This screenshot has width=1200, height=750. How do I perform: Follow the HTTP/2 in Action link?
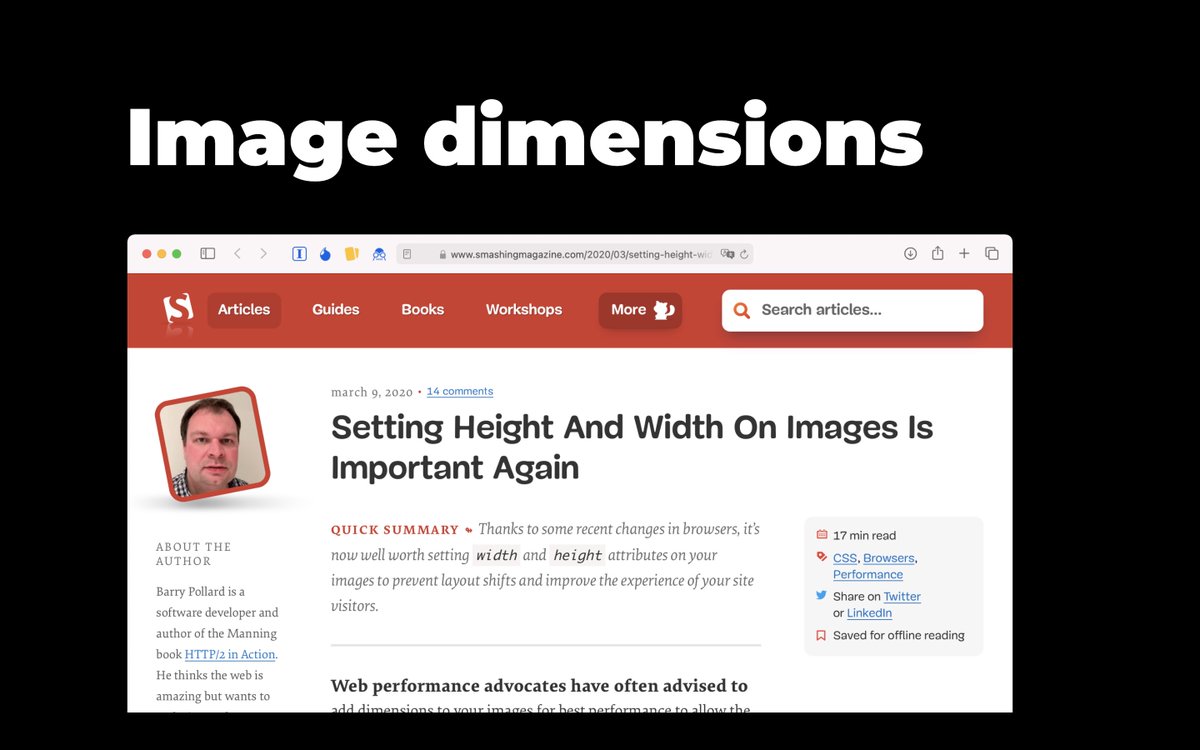click(x=230, y=654)
